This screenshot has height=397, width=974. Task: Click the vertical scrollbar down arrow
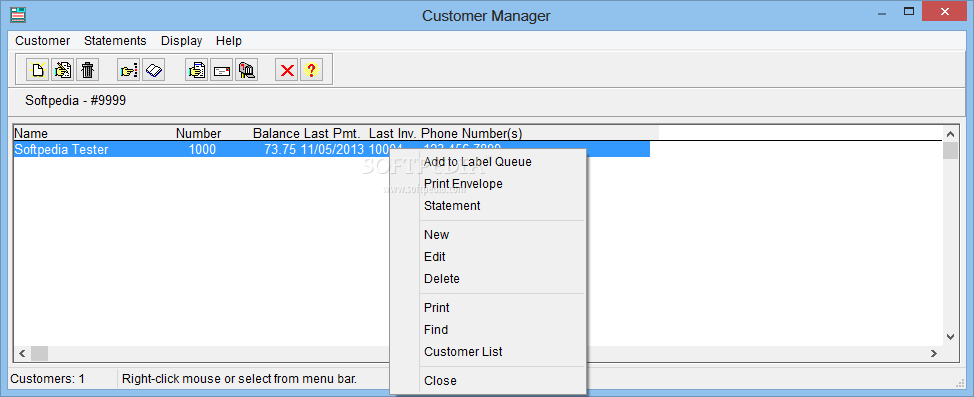click(950, 337)
